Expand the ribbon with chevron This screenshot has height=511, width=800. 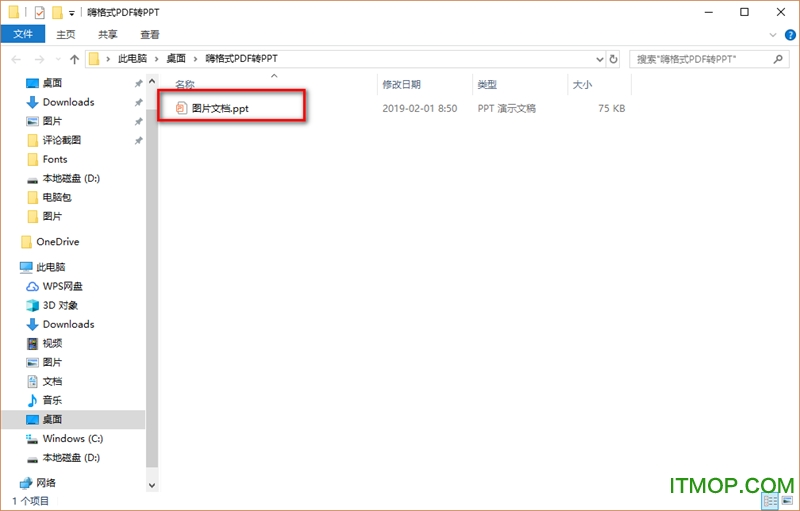click(x=772, y=35)
